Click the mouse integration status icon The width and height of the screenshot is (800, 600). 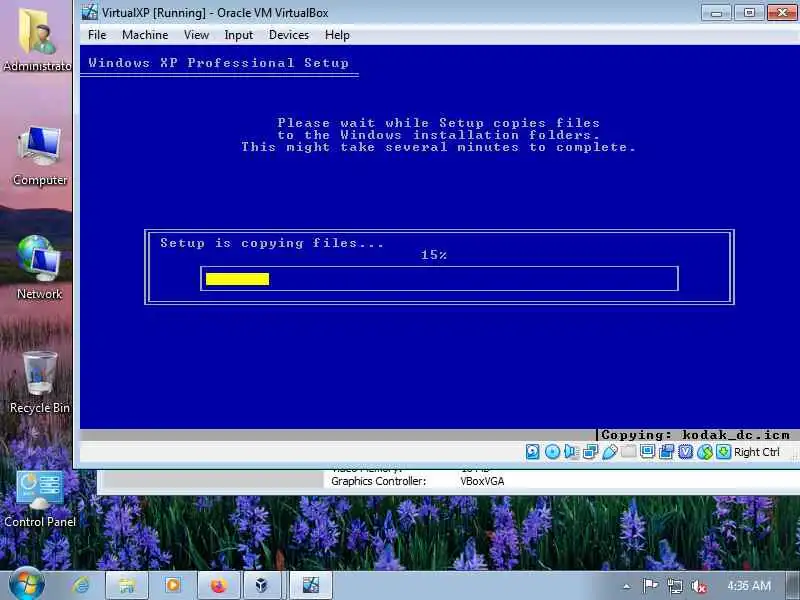click(705, 452)
